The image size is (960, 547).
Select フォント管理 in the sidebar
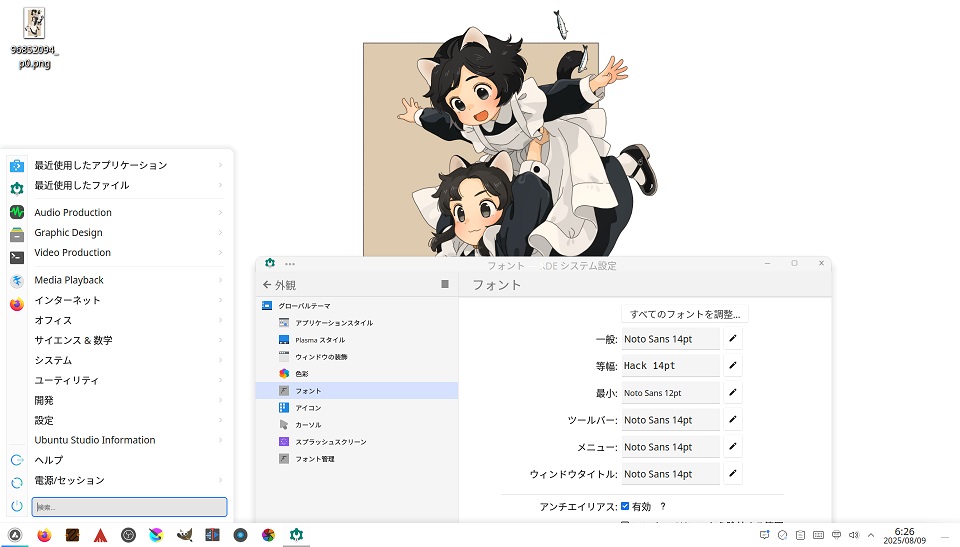[357, 459]
